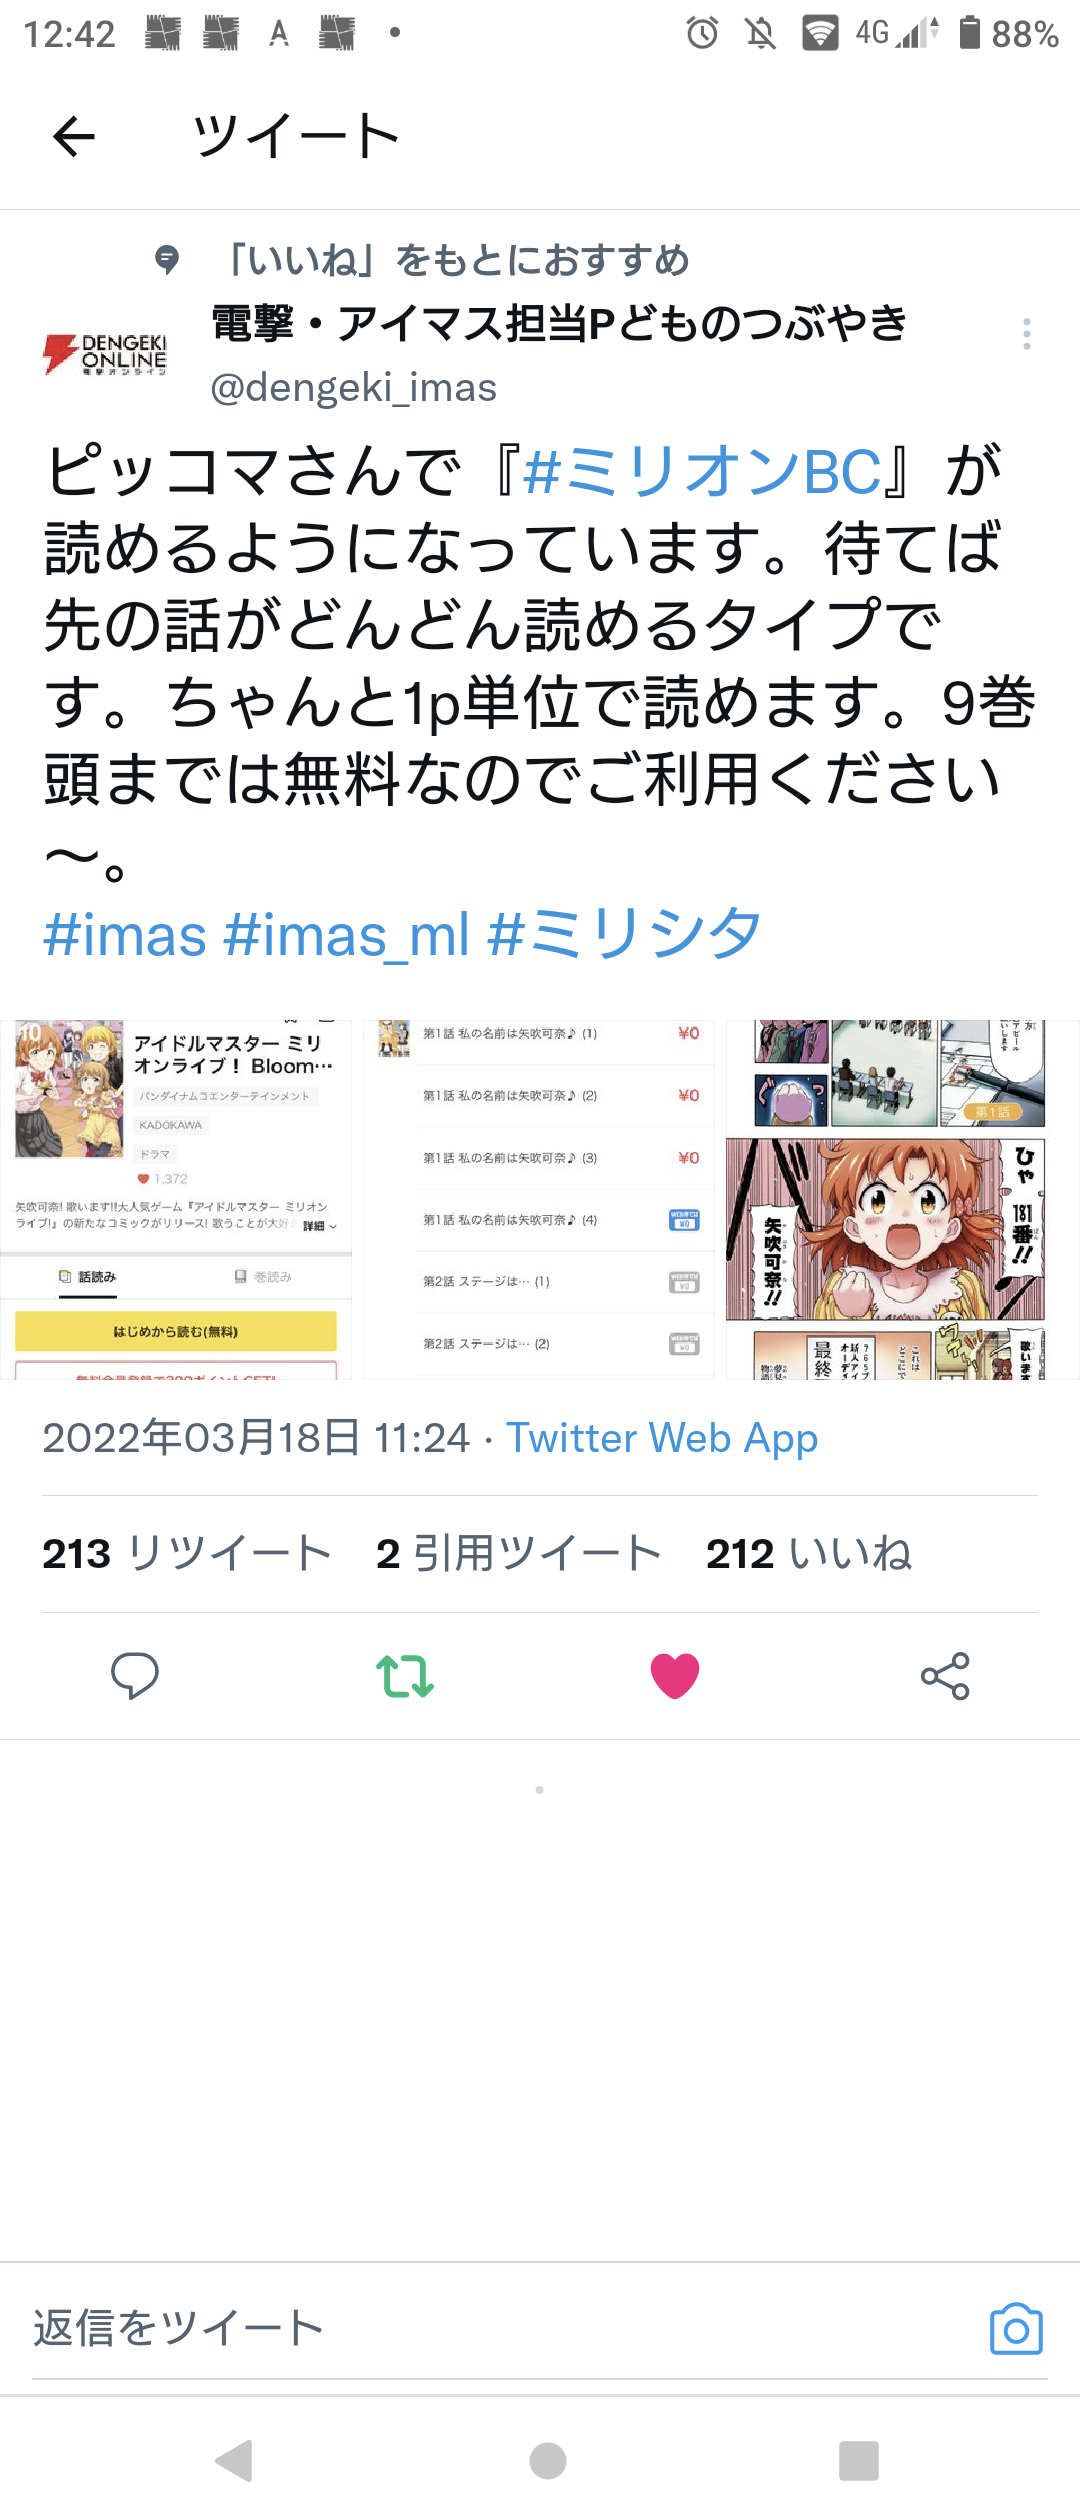Open the #ミリオンBC hashtag link
The image size is (1080, 2520).
[703, 472]
